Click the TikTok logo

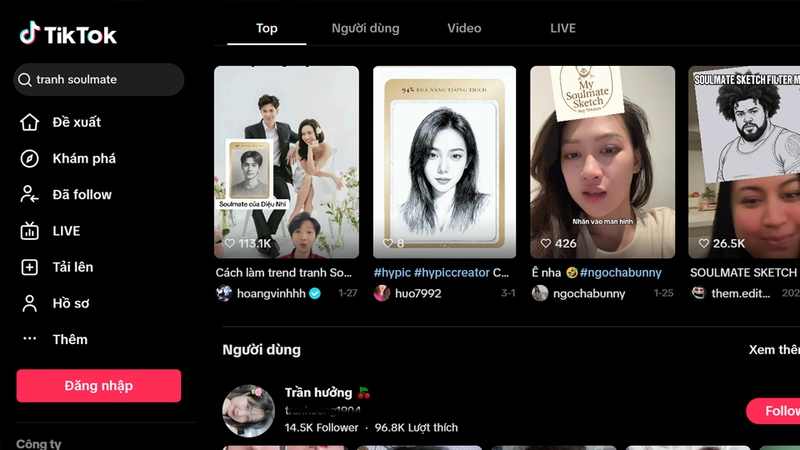68,34
